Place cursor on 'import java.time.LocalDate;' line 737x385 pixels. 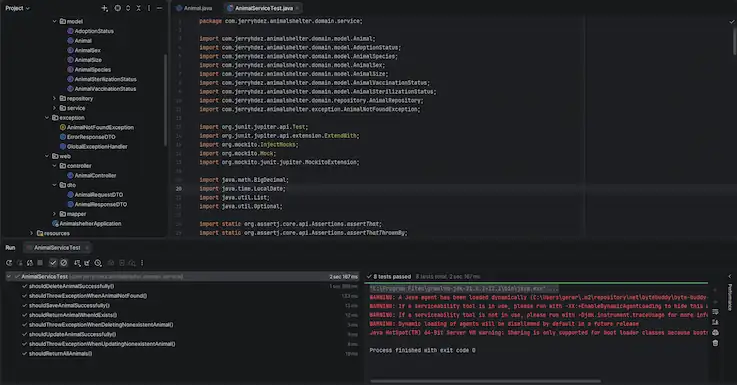coord(242,189)
